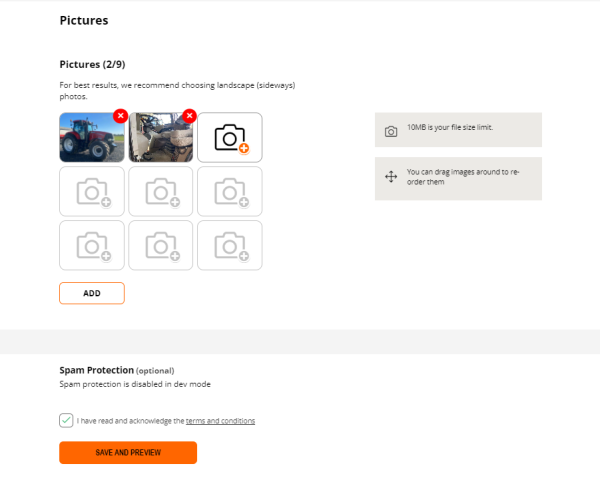The width and height of the screenshot is (600, 488).
Task: Click the first empty slot in middle row
Action: (92, 191)
